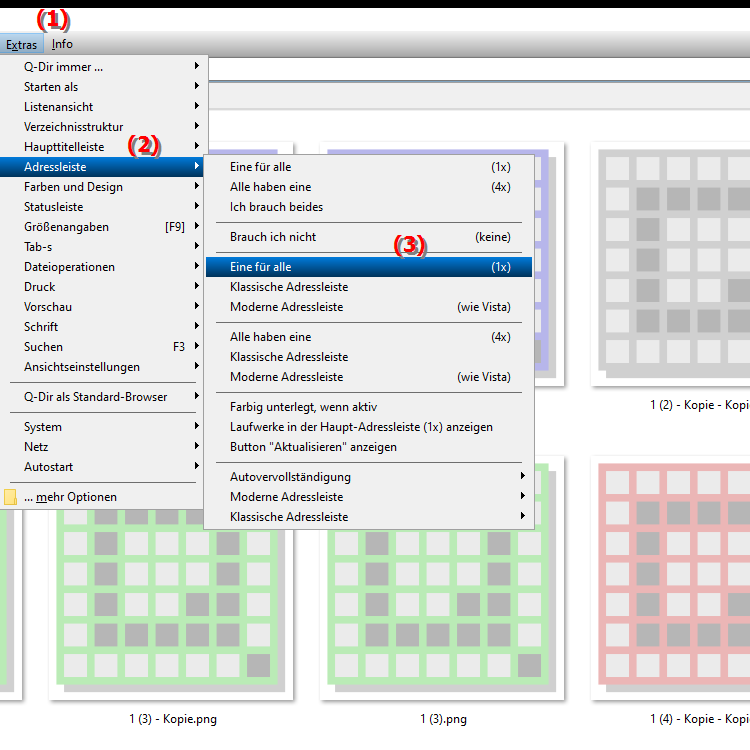Viewport: 750px width, 750px height.
Task: Open the Statusleiste submenu
Action: (x=103, y=207)
